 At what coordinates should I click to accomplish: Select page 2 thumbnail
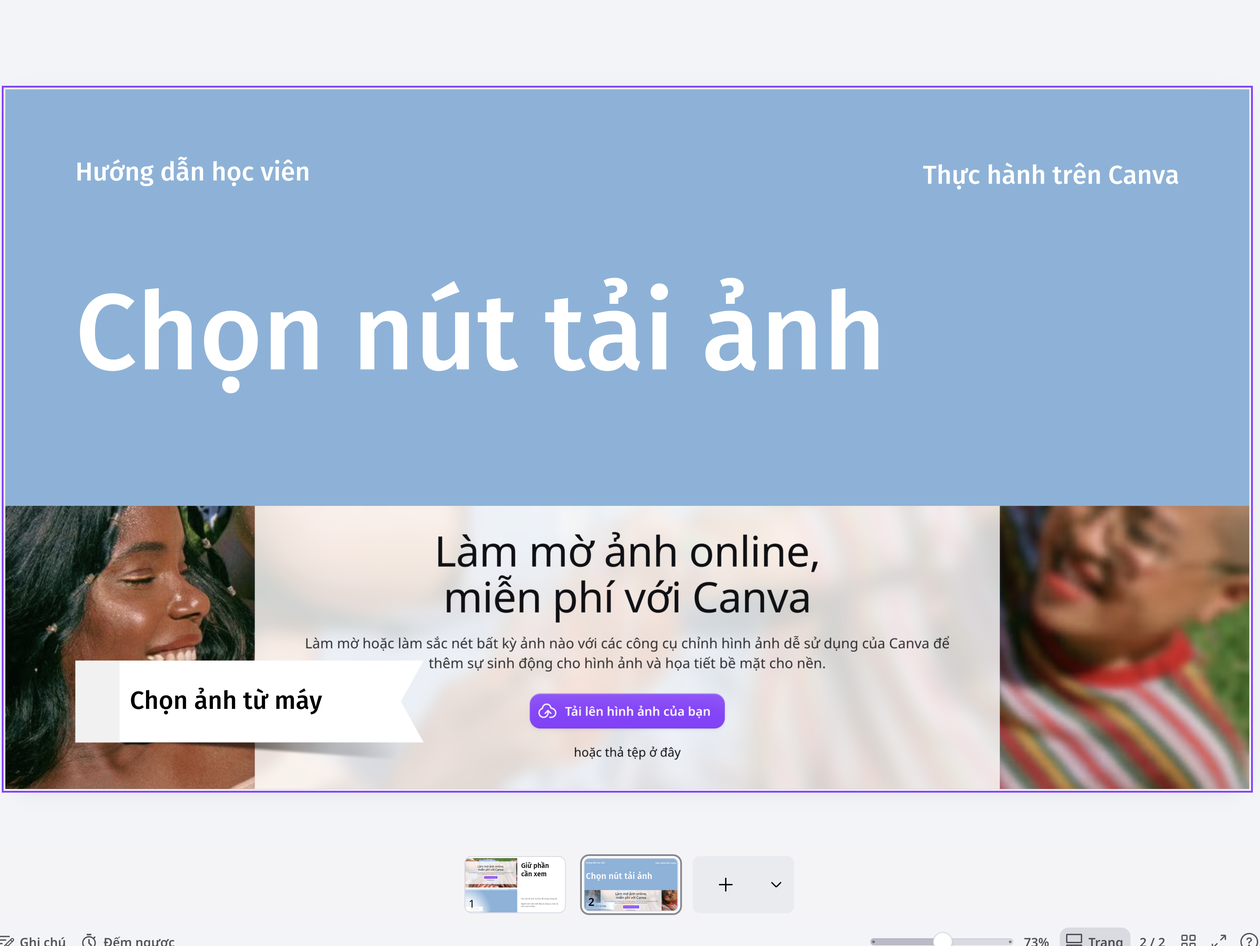click(631, 884)
